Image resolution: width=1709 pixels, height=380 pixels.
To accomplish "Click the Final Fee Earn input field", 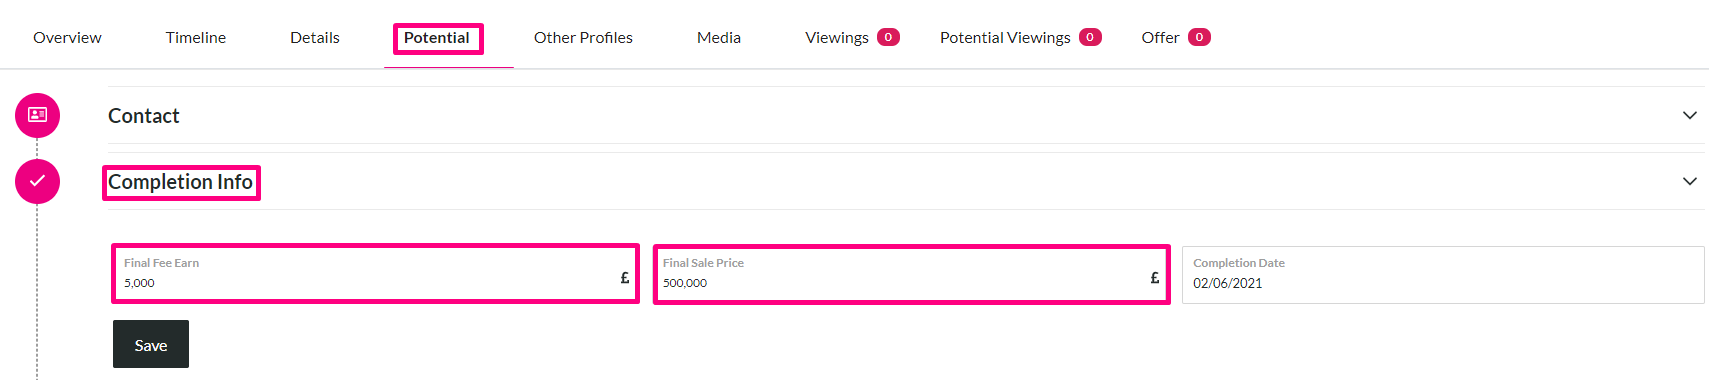I will (x=375, y=273).
